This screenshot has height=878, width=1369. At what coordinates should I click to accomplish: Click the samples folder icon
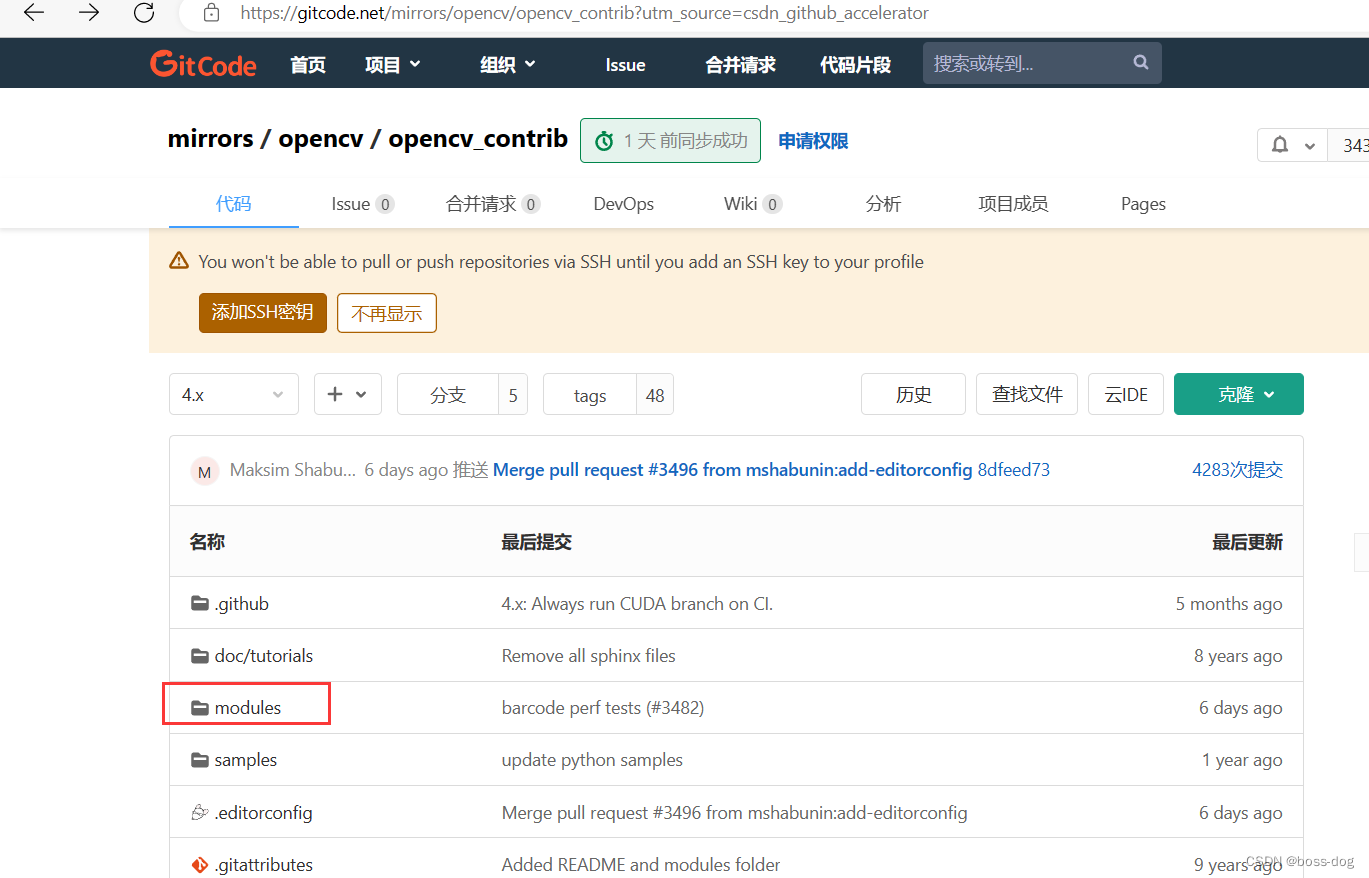point(199,760)
